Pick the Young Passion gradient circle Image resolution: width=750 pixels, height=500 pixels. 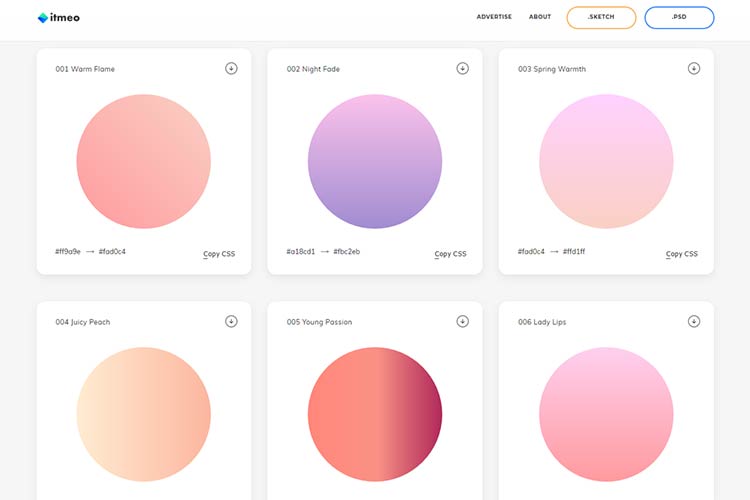coord(375,414)
